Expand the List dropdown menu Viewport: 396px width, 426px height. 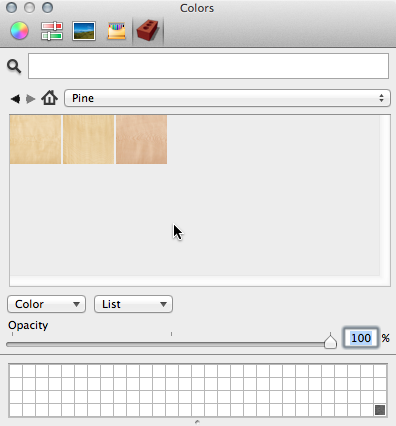pyautogui.click(x=133, y=304)
